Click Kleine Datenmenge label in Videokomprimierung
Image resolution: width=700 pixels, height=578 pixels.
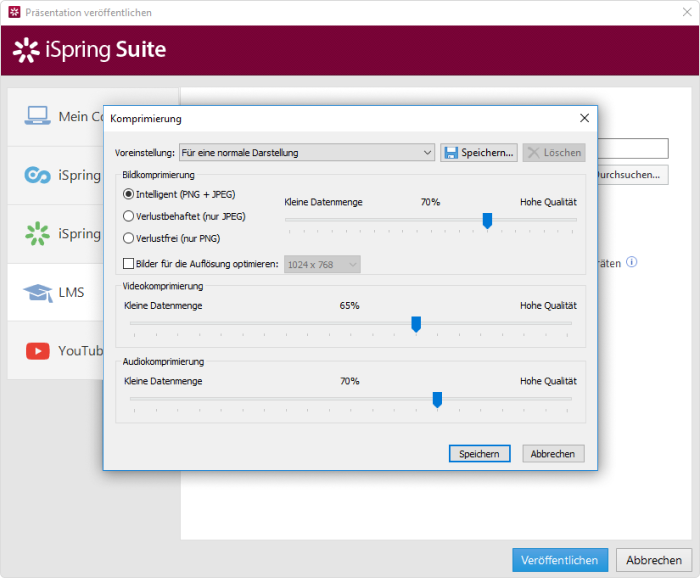pyautogui.click(x=163, y=306)
